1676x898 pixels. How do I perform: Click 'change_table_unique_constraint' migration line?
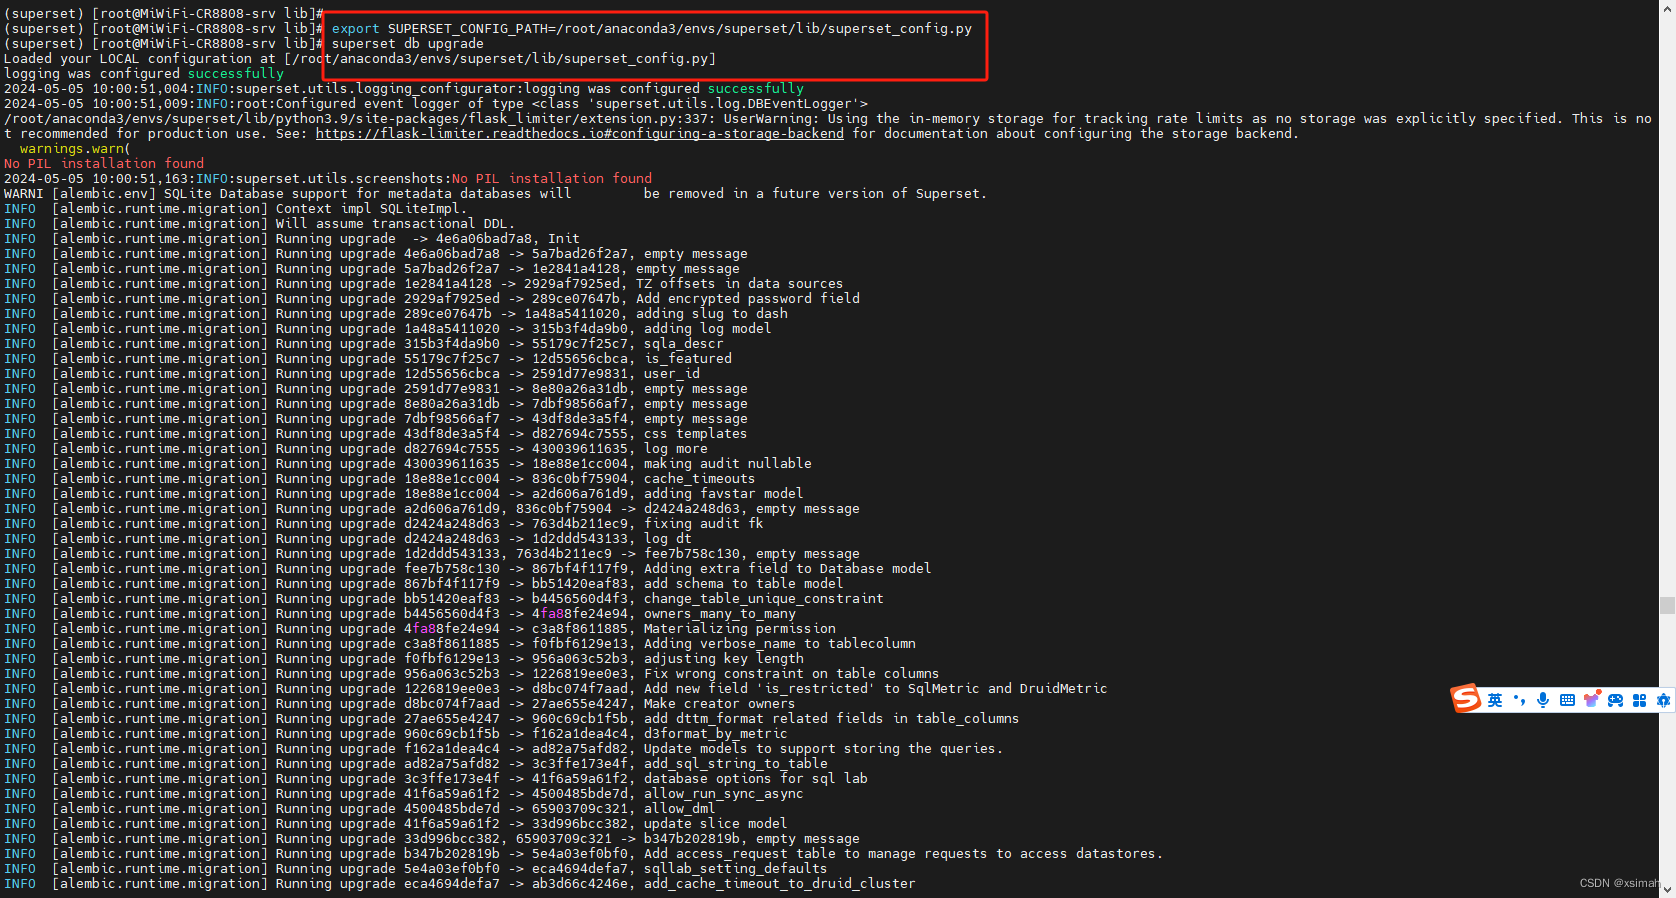pyautogui.click(x=444, y=598)
